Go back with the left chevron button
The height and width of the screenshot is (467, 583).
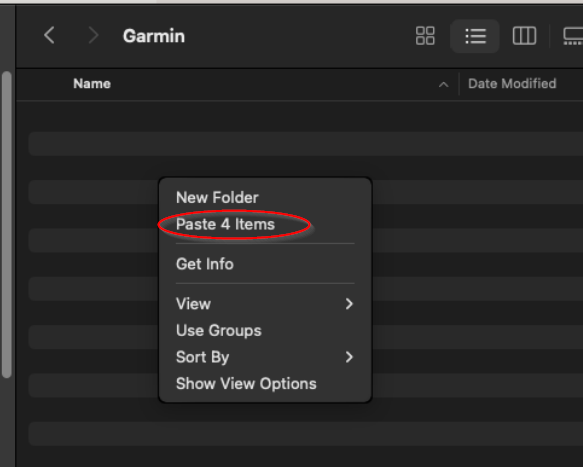tap(49, 36)
